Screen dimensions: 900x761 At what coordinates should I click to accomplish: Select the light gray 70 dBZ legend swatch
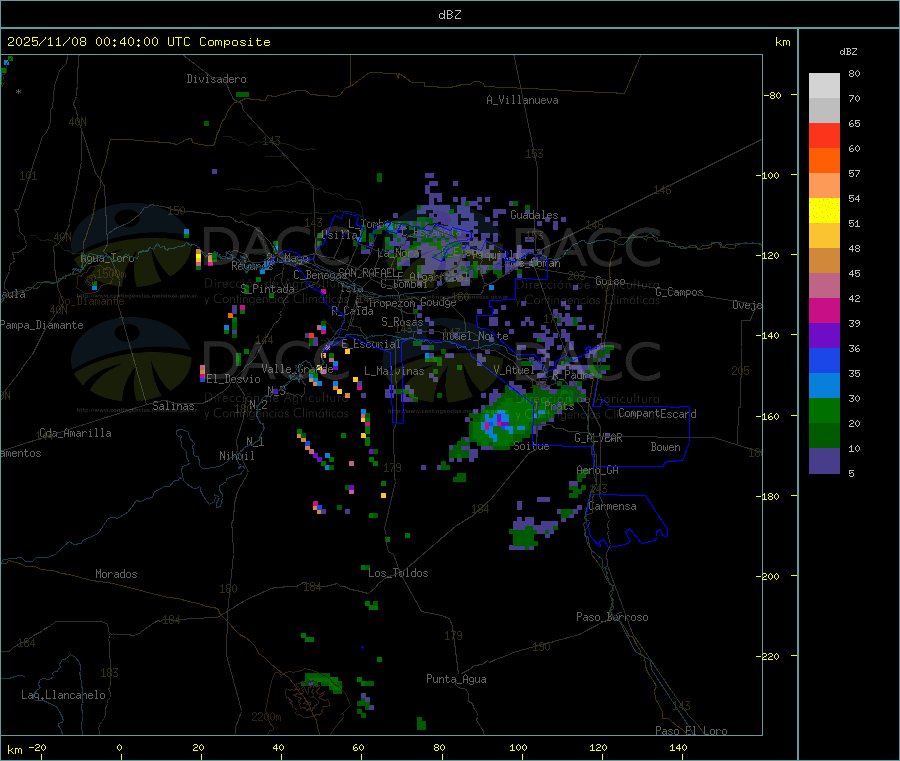[x=824, y=111]
